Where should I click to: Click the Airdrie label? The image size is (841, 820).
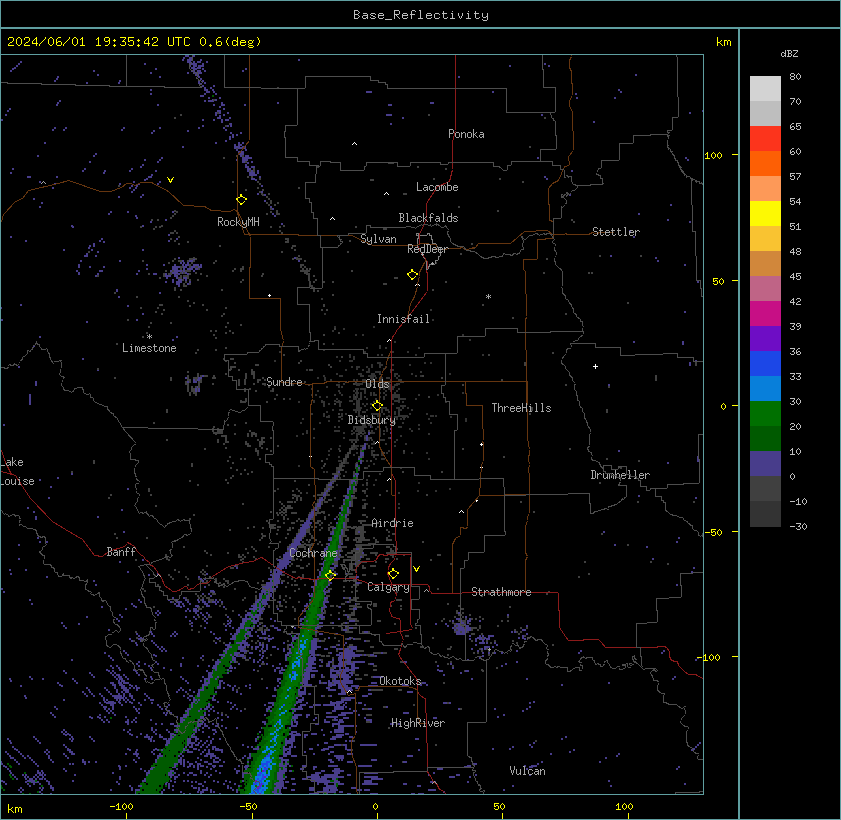(x=392, y=523)
